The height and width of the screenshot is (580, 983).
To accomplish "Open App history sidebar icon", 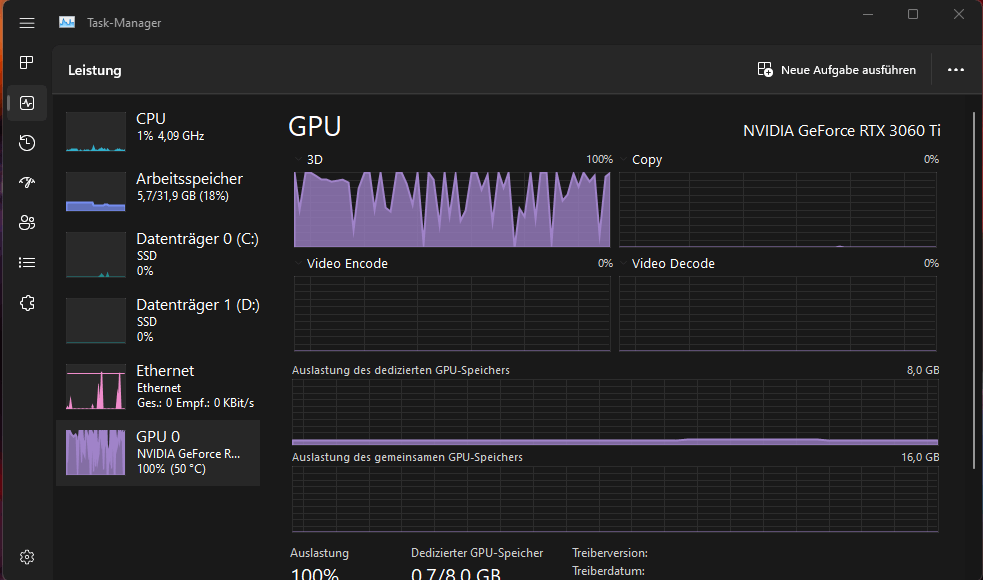I will 27,143.
